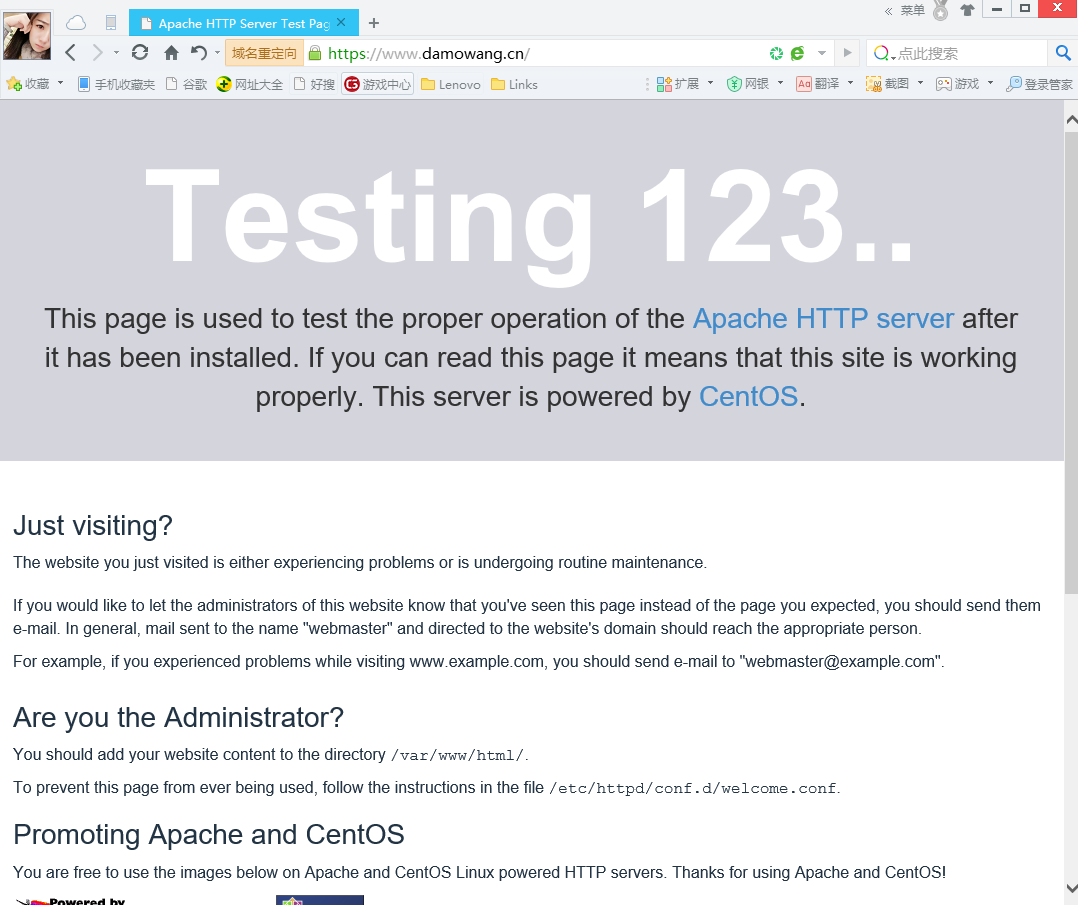This screenshot has width=1078, height=905.
Task: Open a new tab with the plus button
Action: 373,23
